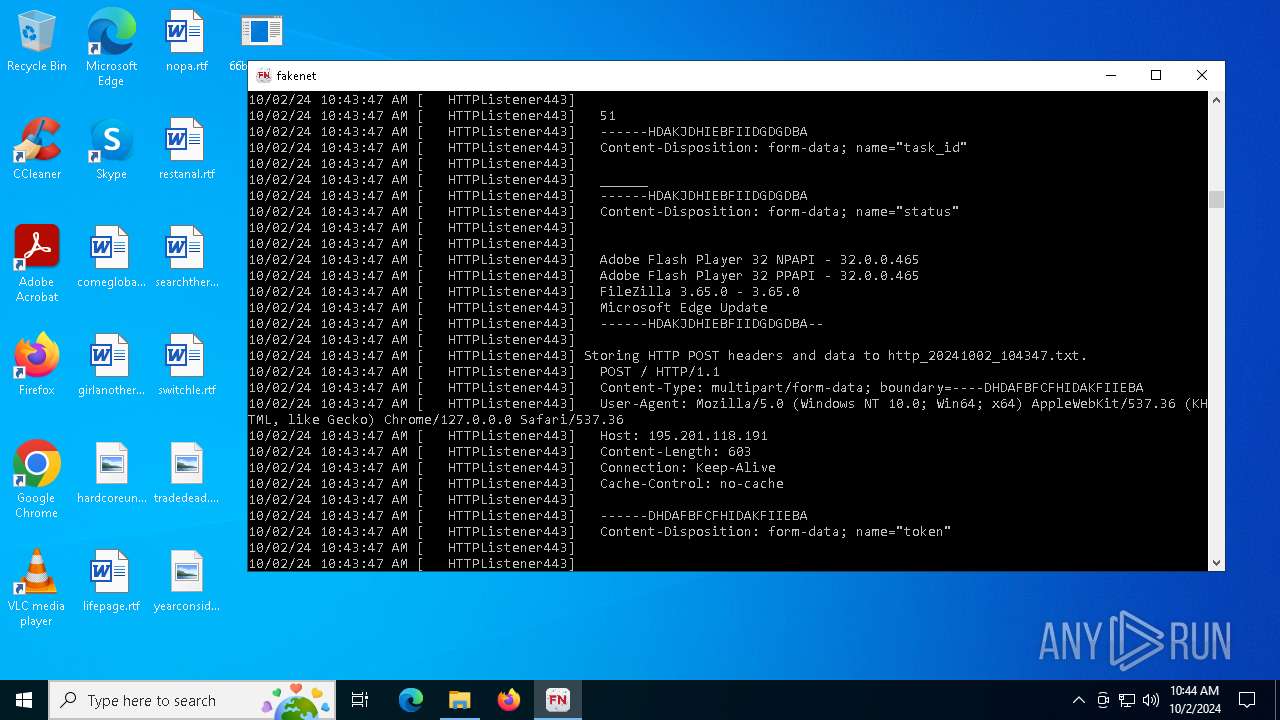Click the fakenet console scrollbar thumb

tap(1216, 199)
